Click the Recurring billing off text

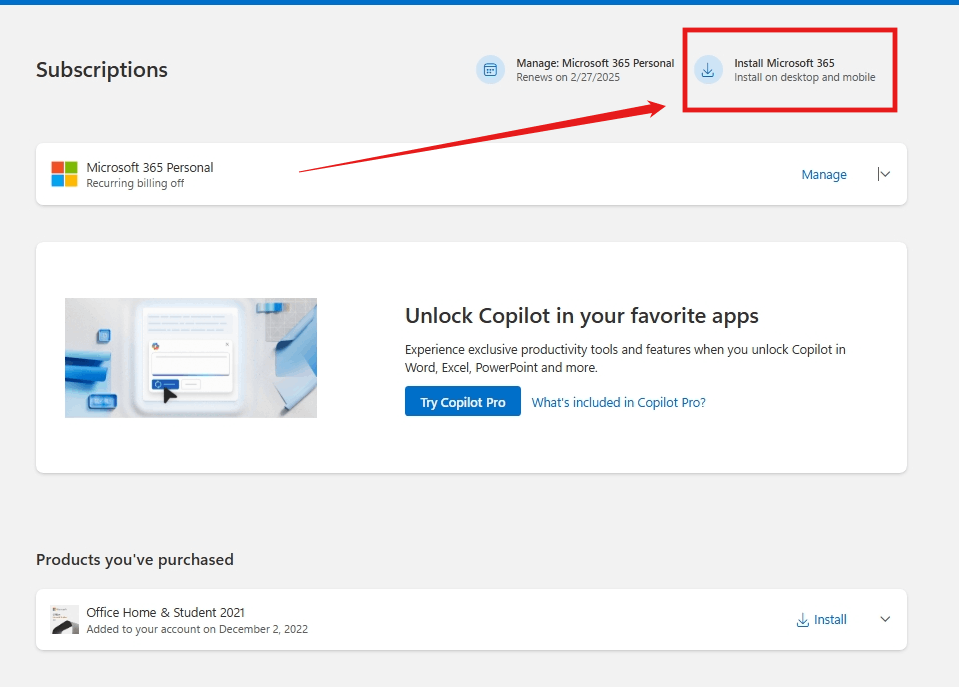[x=135, y=183]
